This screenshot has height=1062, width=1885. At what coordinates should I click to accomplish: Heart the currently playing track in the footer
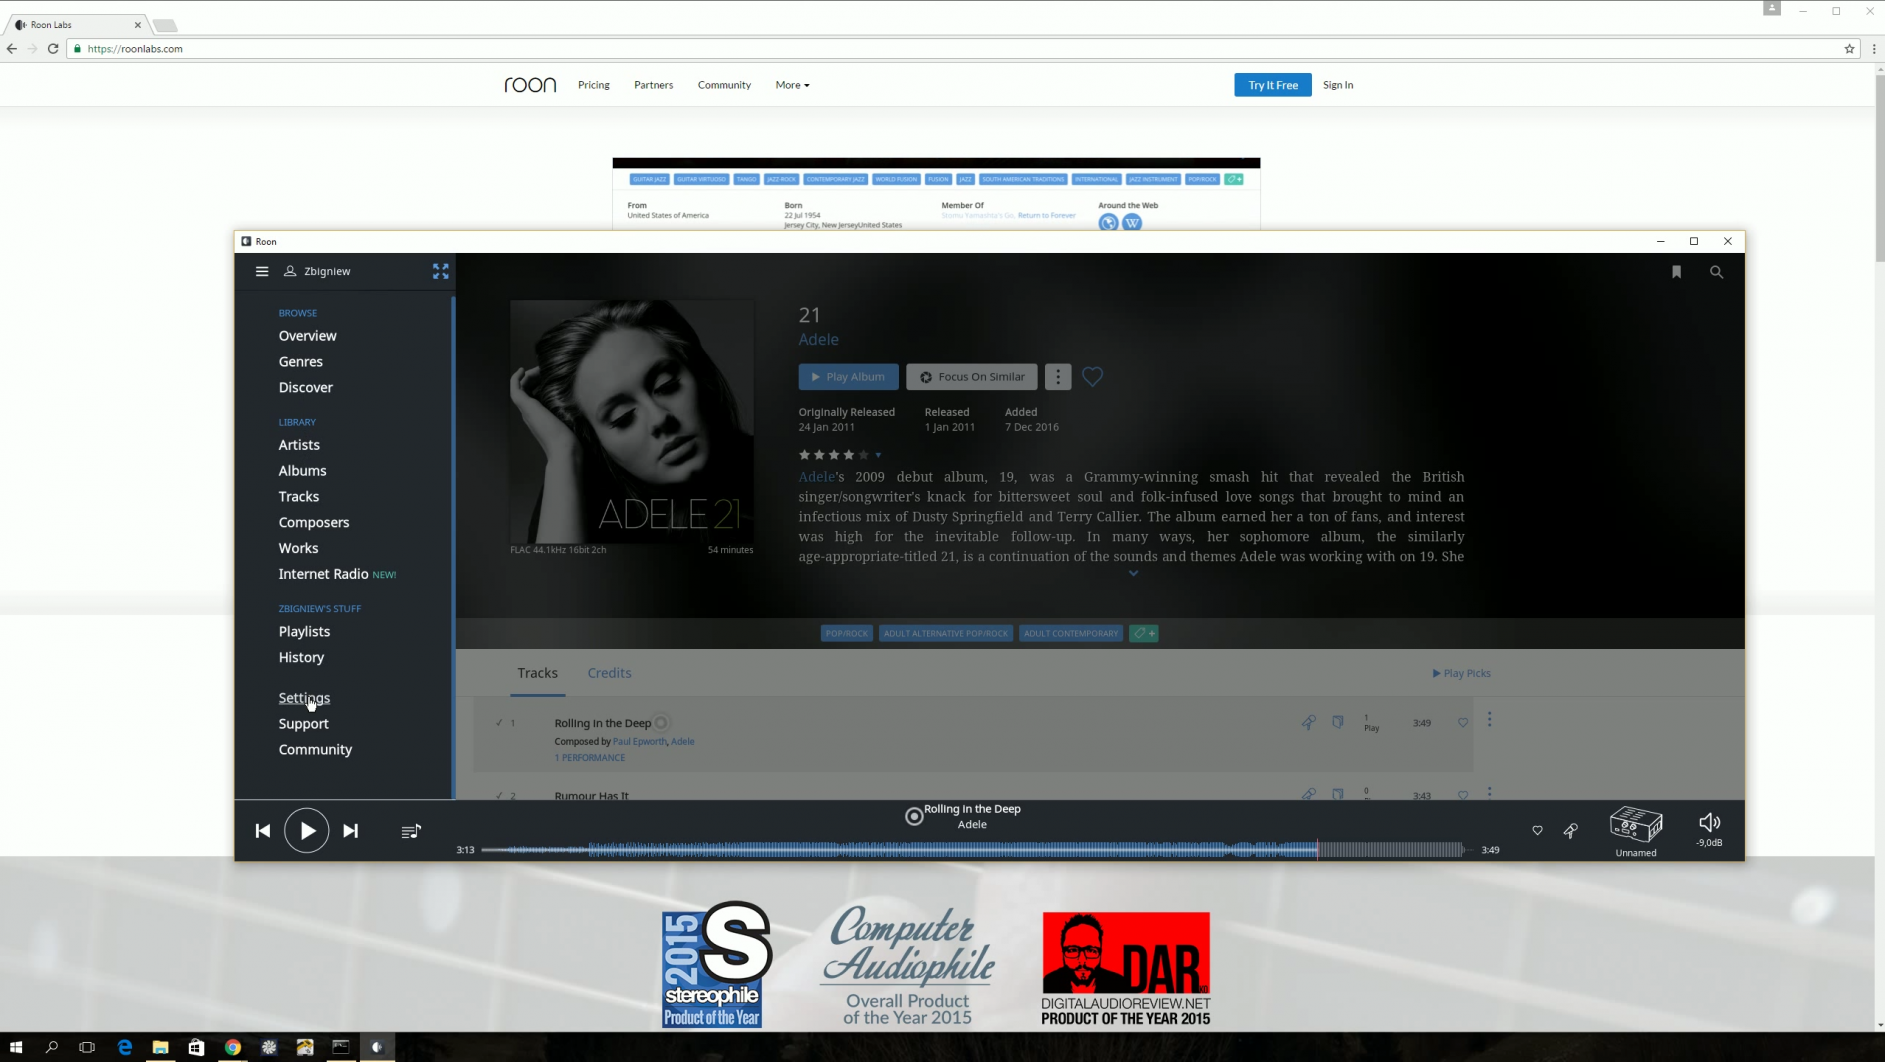1537,830
